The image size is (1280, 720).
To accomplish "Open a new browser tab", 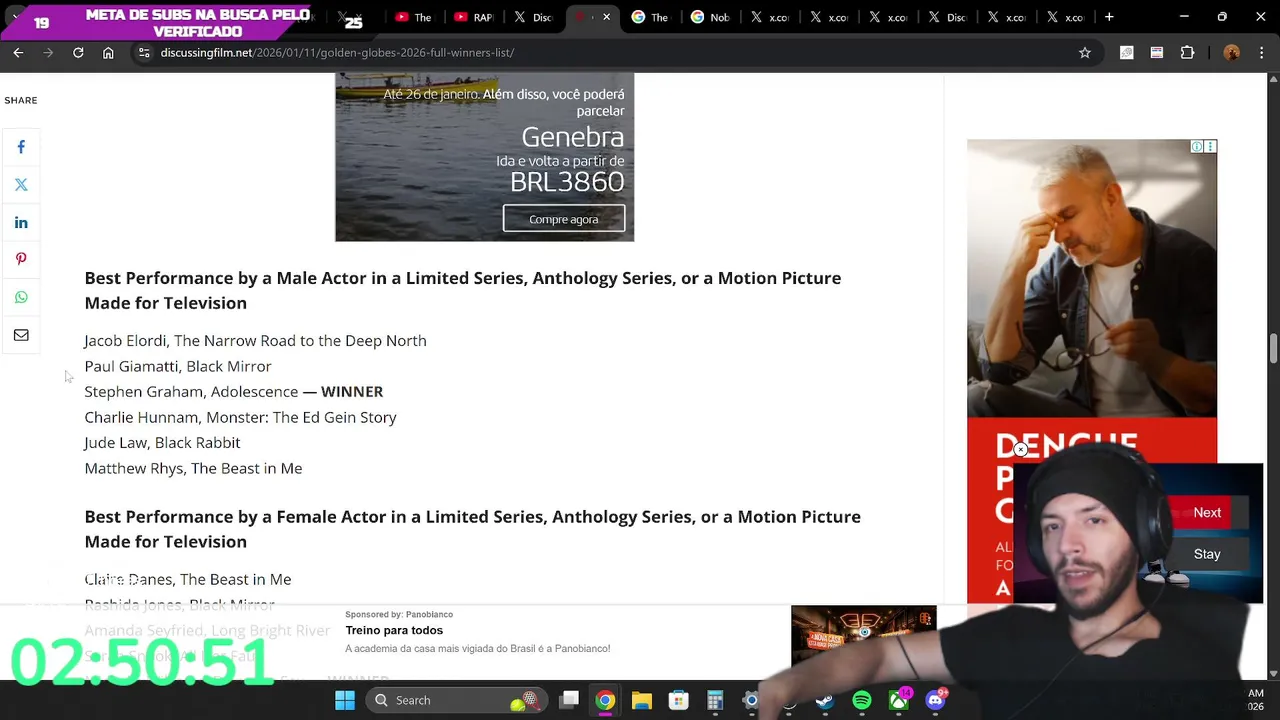I will [x=1109, y=17].
